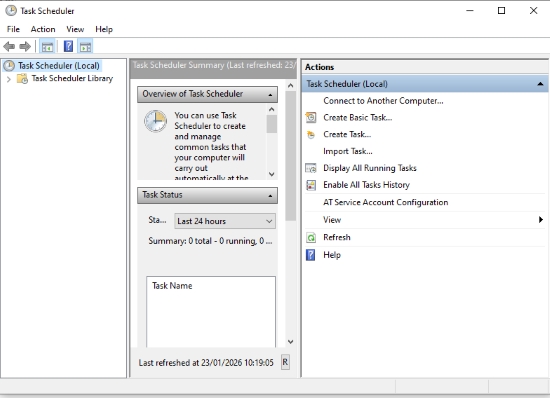Click Create Basic Task... action
Screen dimensions: 550x398
coord(357,117)
